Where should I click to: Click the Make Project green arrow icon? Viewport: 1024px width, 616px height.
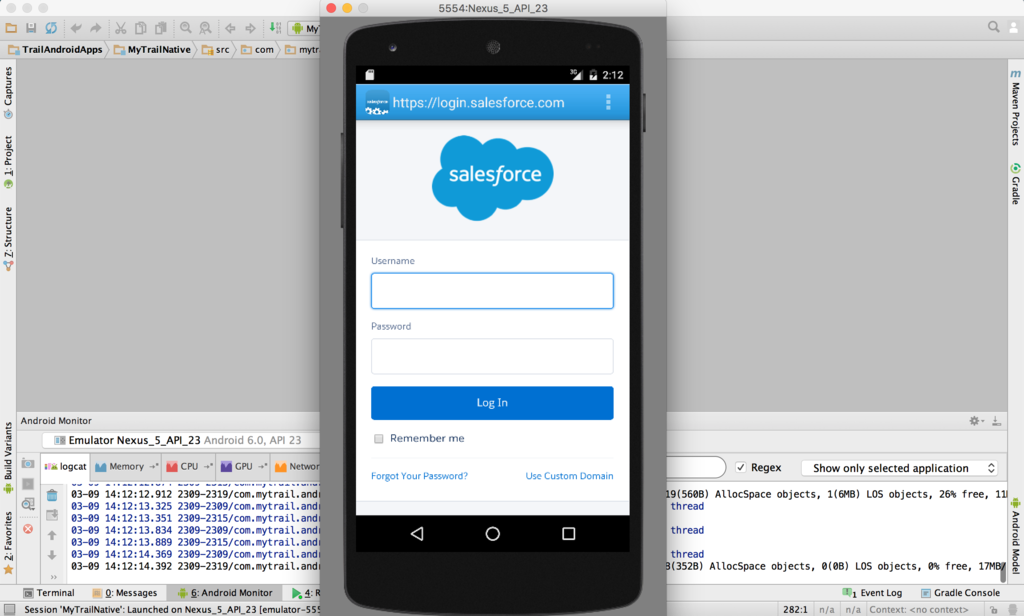276,28
